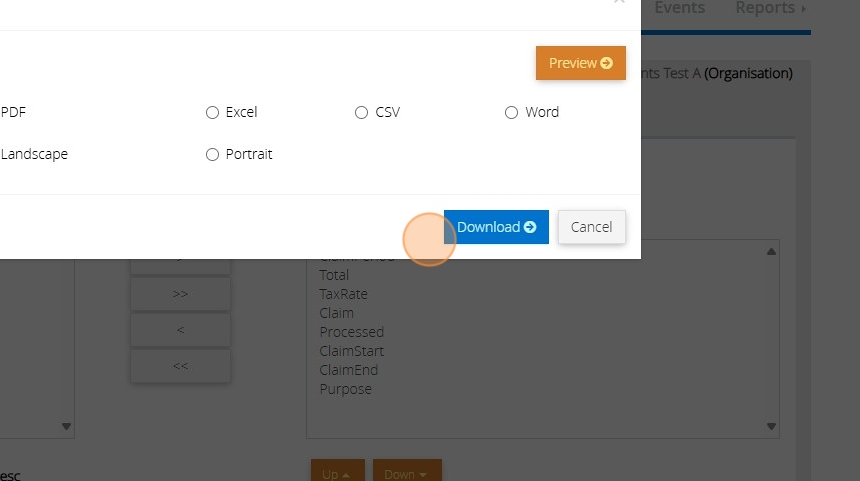
Task: Select Portrait page orientation
Action: click(x=212, y=155)
